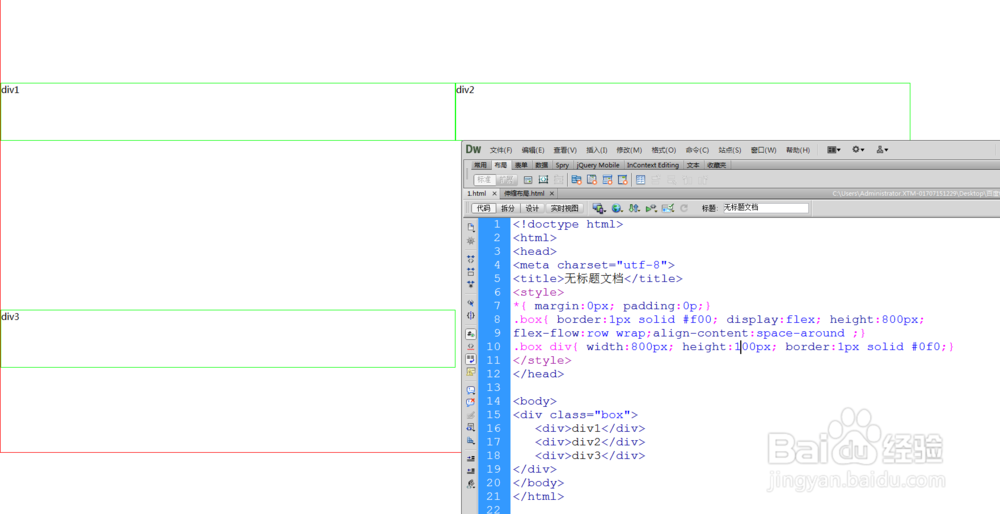
Task: Toggle Syntax Error Alerts in info bar
Action: 471,371
